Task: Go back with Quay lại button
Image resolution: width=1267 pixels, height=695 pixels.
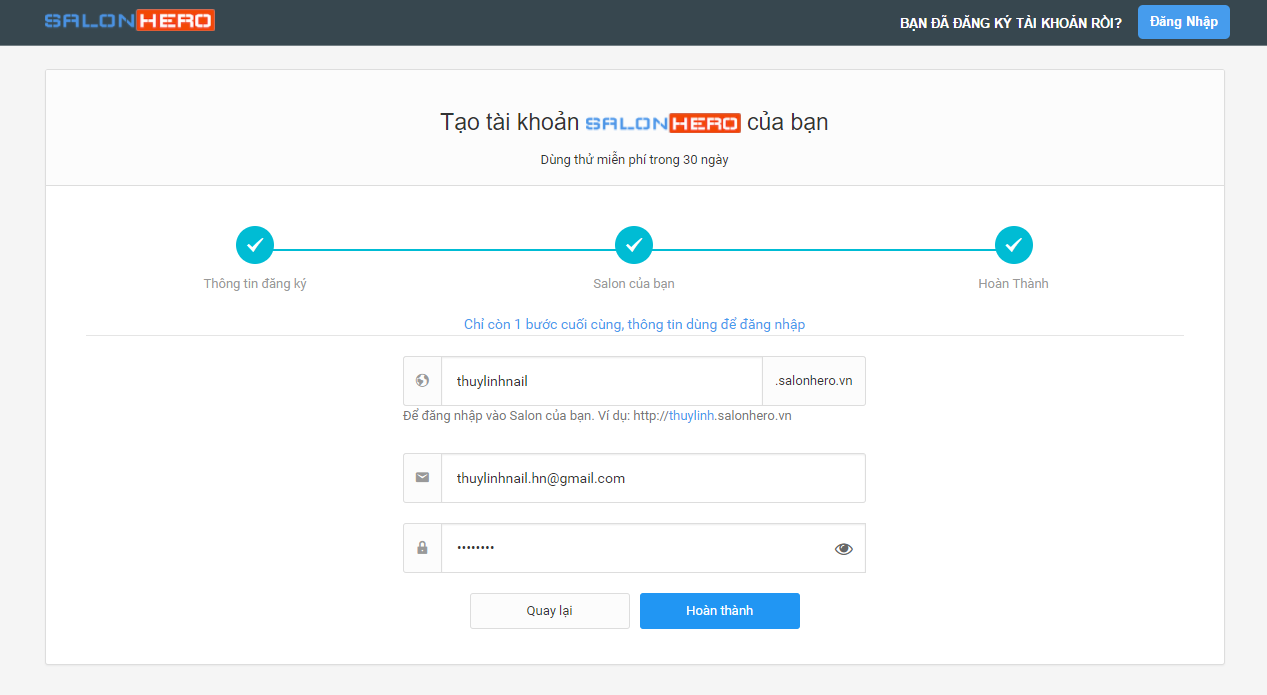Action: coord(550,611)
